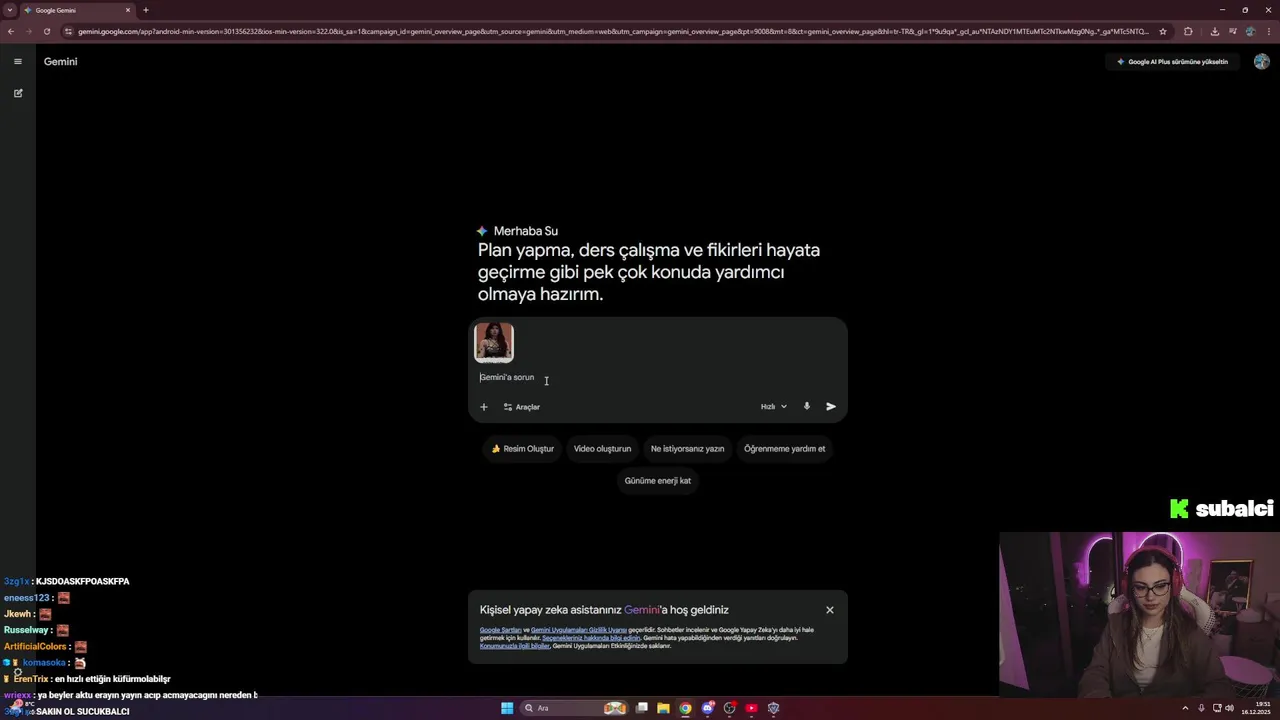Click the browser forward arrow
Screen dimensions: 1280x720
point(29,31)
